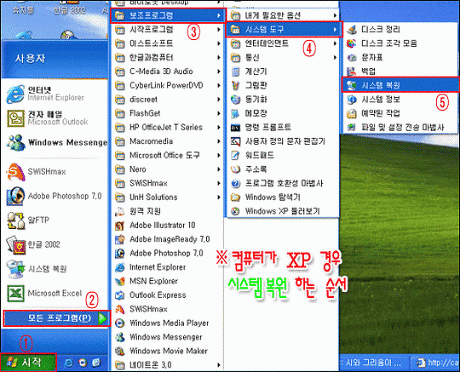
Task: Open Outlook Express
Action: [x=168, y=295]
